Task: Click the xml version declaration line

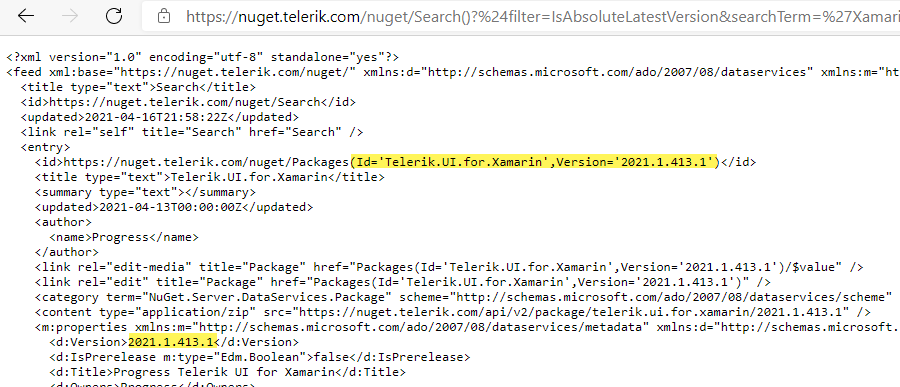Action: (x=203, y=57)
